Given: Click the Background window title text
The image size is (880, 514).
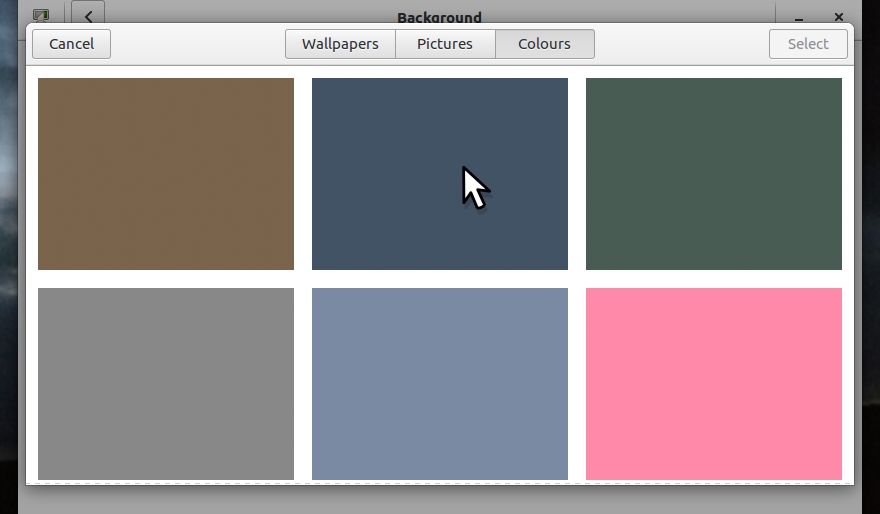Looking at the screenshot, I should [x=439, y=16].
